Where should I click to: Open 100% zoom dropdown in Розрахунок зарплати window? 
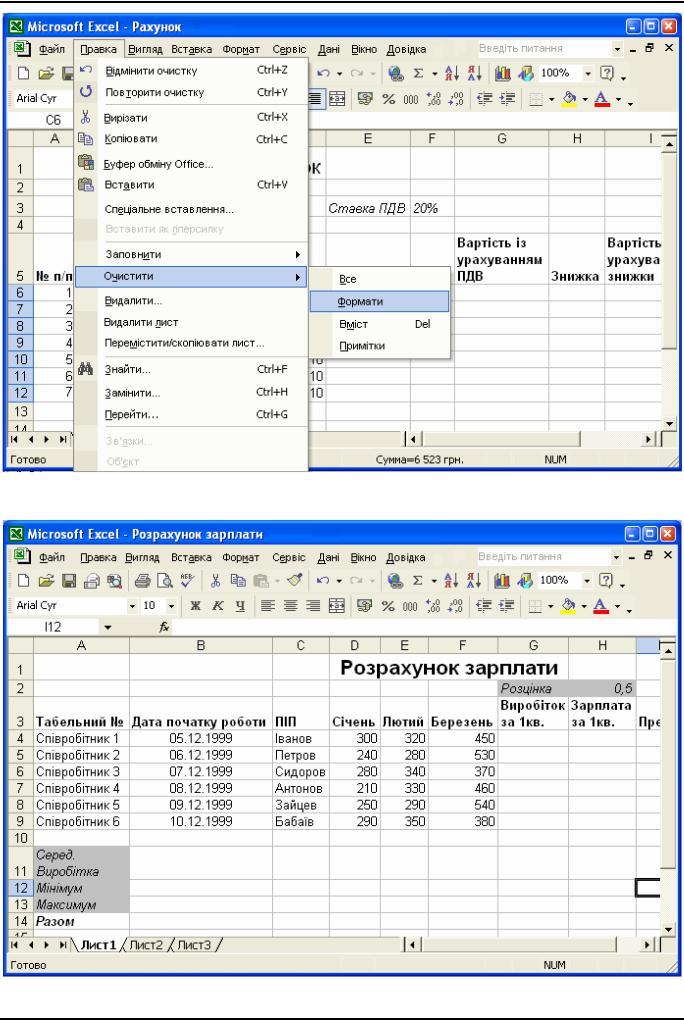coord(587,580)
